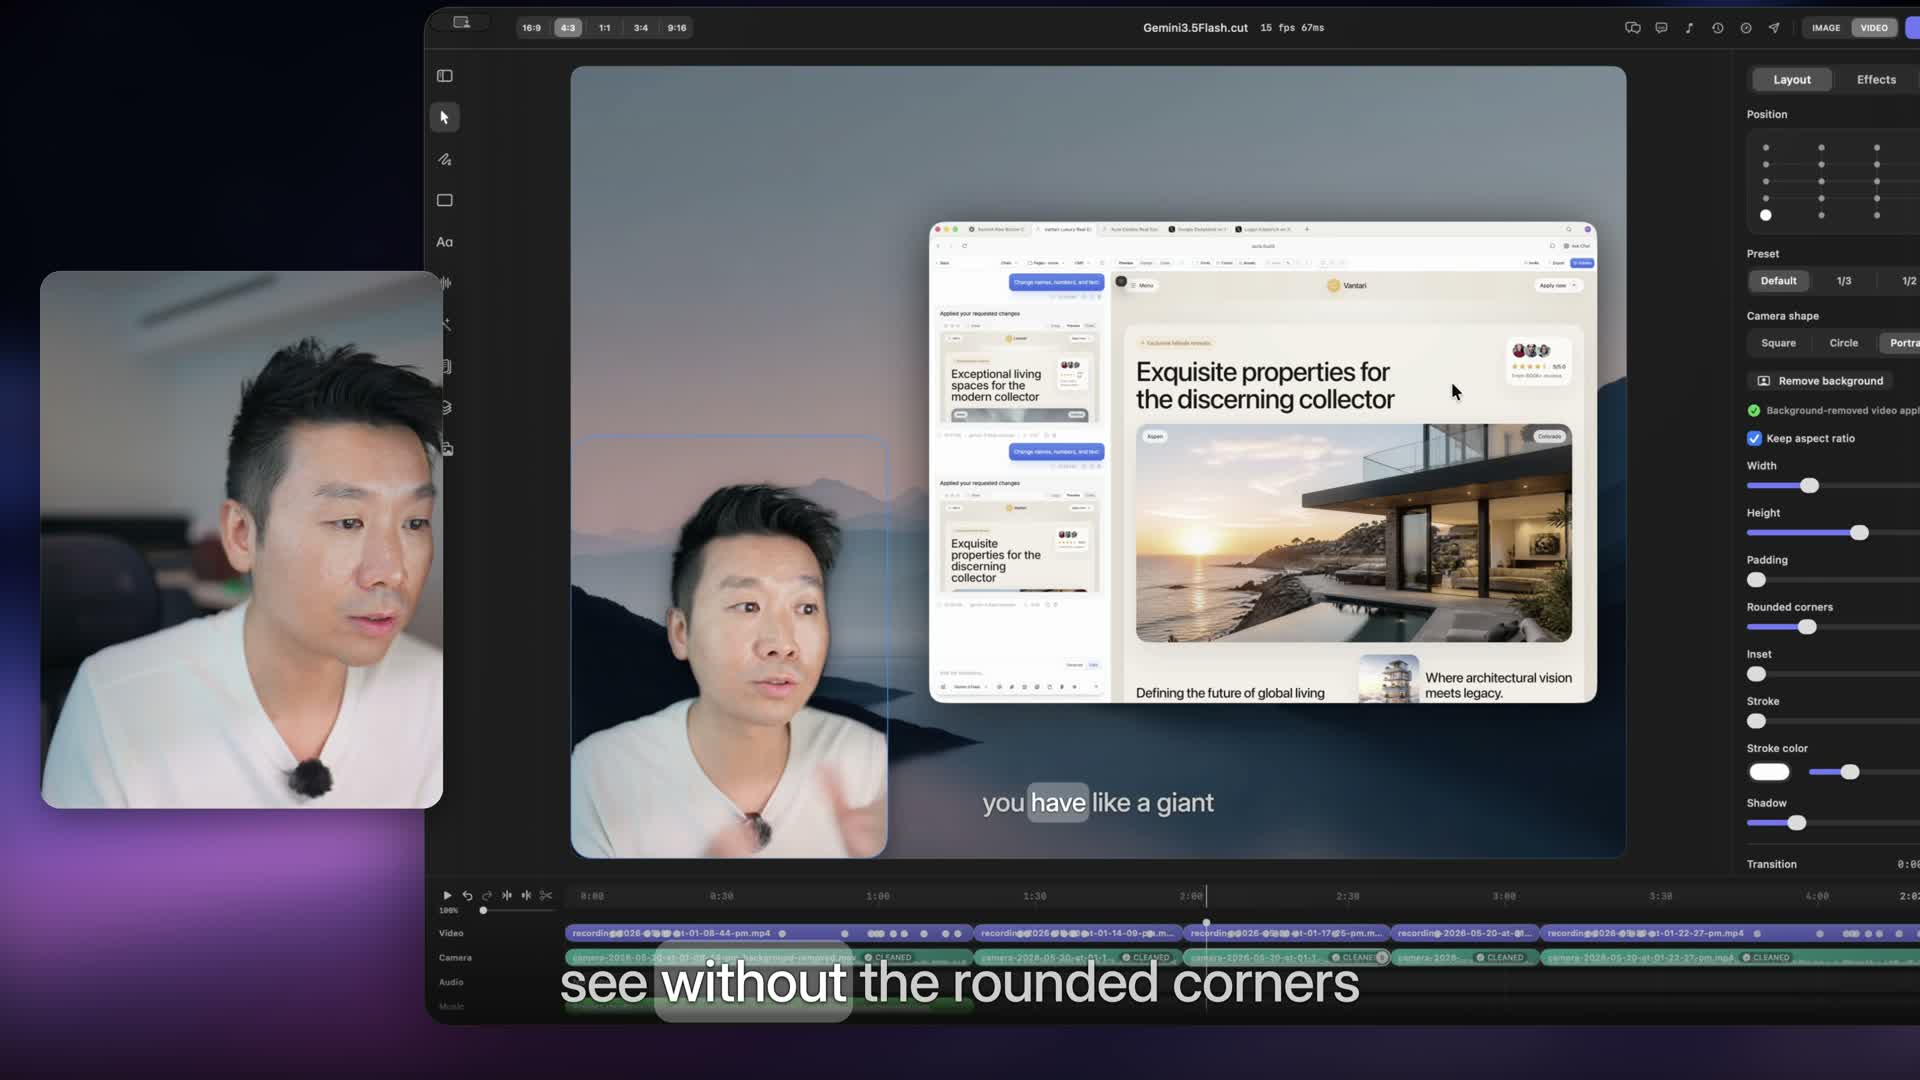The width and height of the screenshot is (1920, 1080).
Task: Adjust the Height slider handle
Action: point(1859,533)
